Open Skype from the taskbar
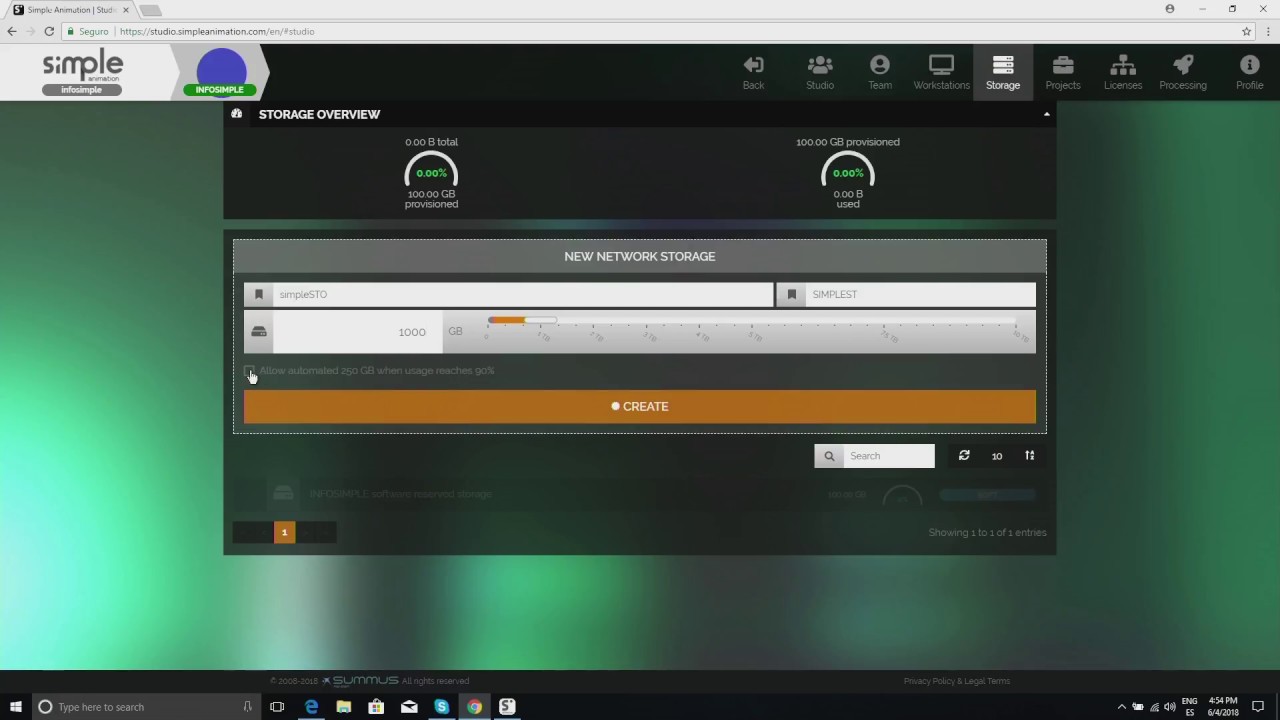 click(441, 706)
